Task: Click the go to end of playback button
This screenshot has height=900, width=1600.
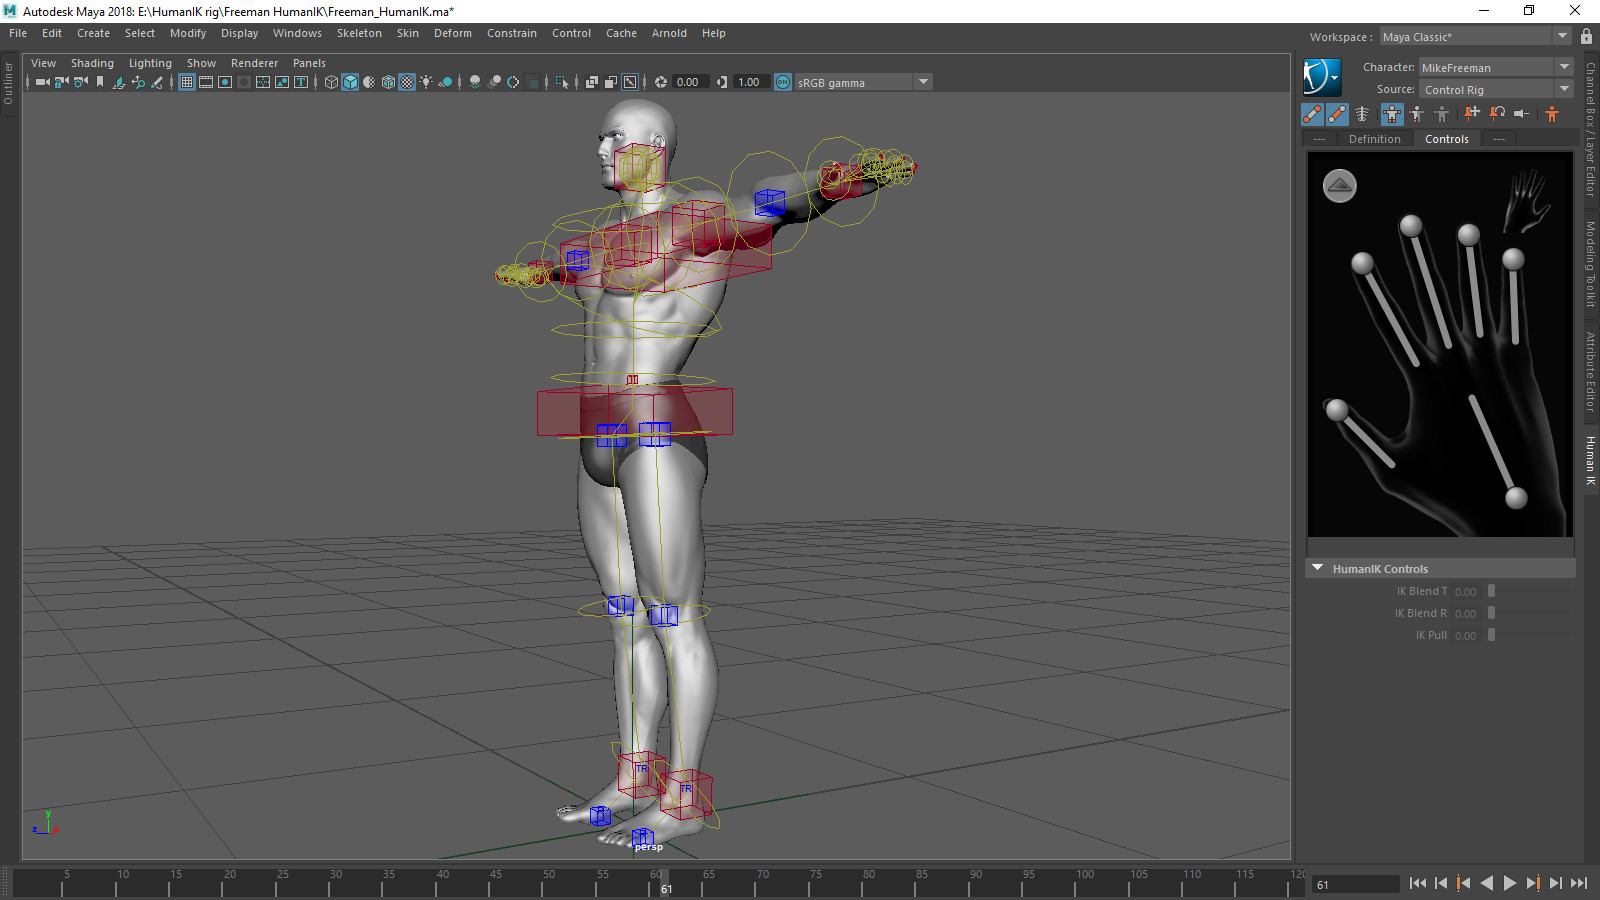Action: [x=1580, y=883]
